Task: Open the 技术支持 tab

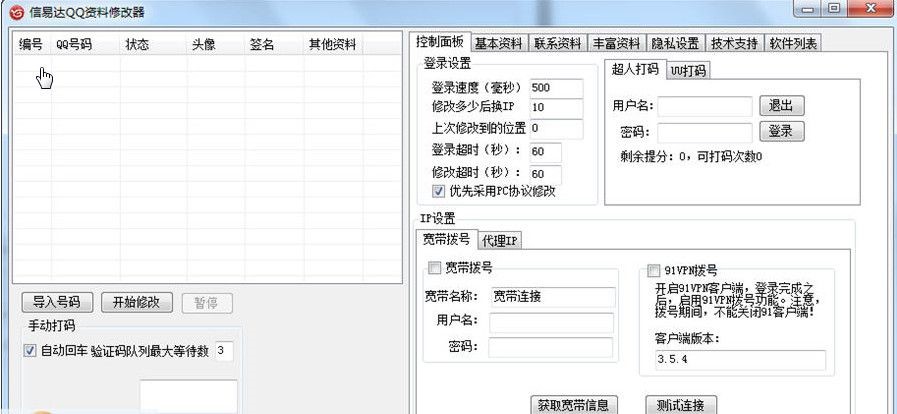Action: click(x=735, y=43)
